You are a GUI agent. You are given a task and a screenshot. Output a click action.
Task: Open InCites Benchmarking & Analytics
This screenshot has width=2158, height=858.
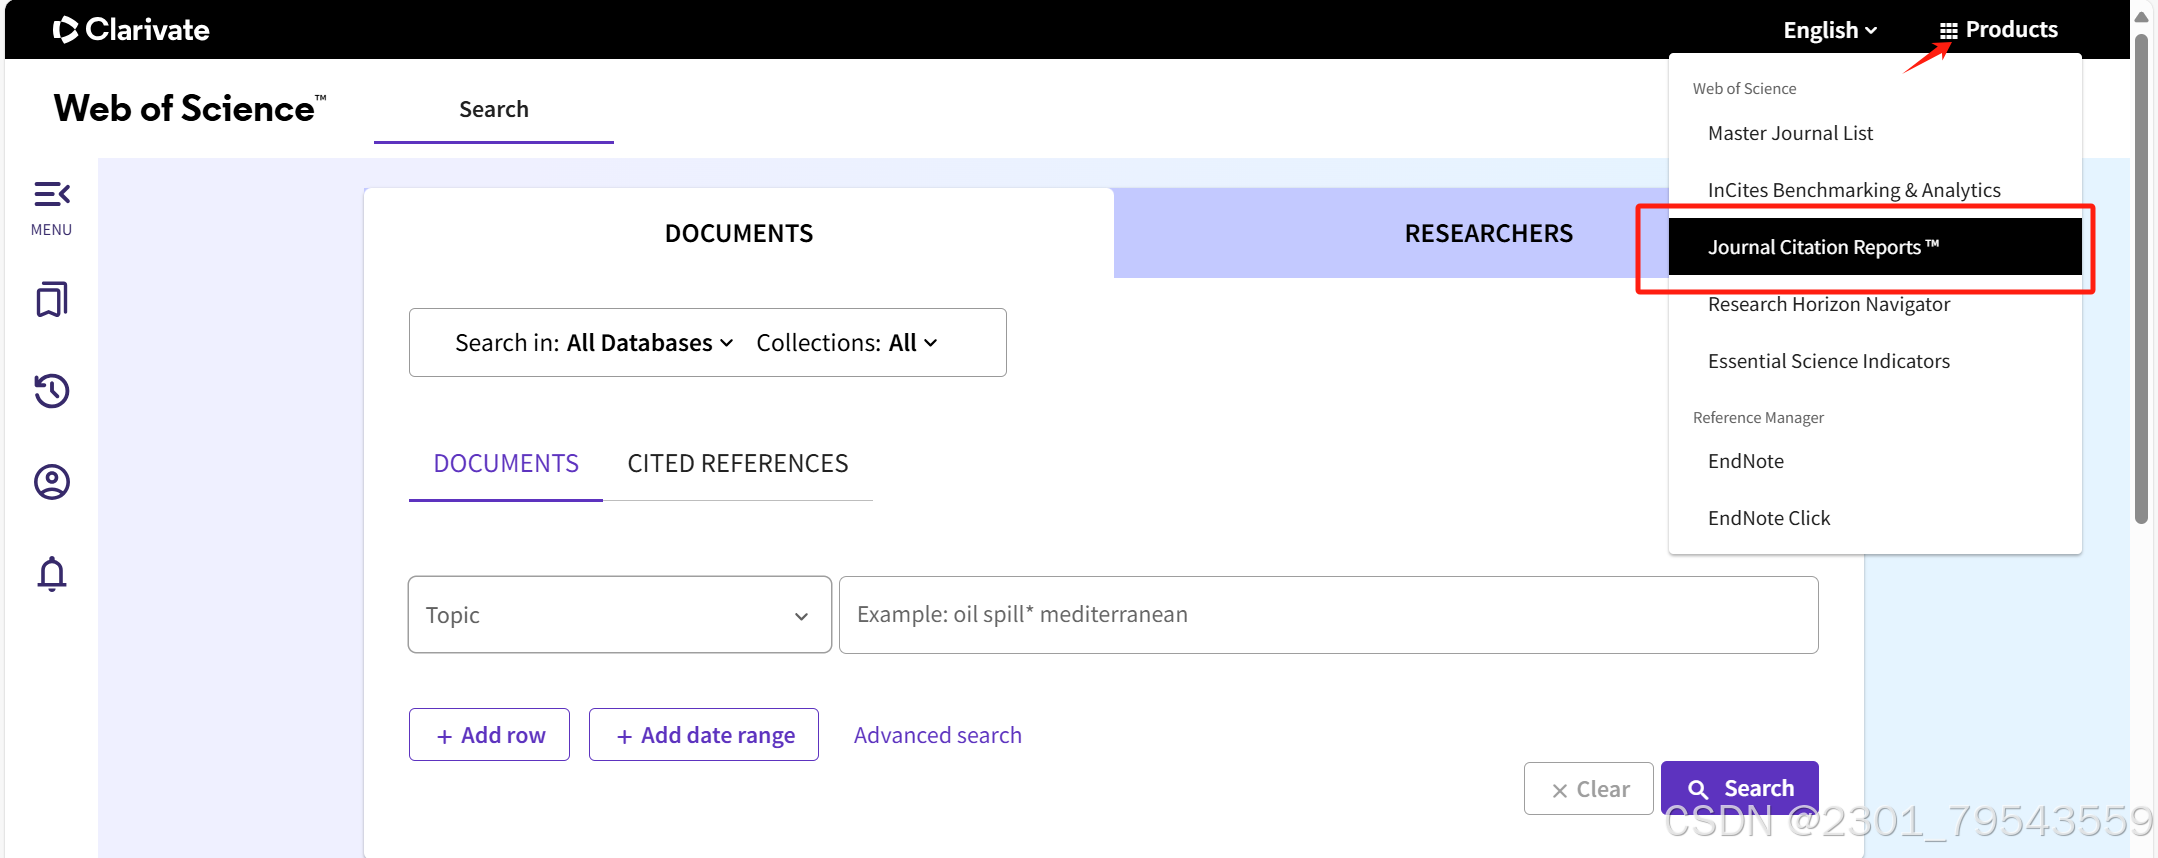[x=1875, y=190]
